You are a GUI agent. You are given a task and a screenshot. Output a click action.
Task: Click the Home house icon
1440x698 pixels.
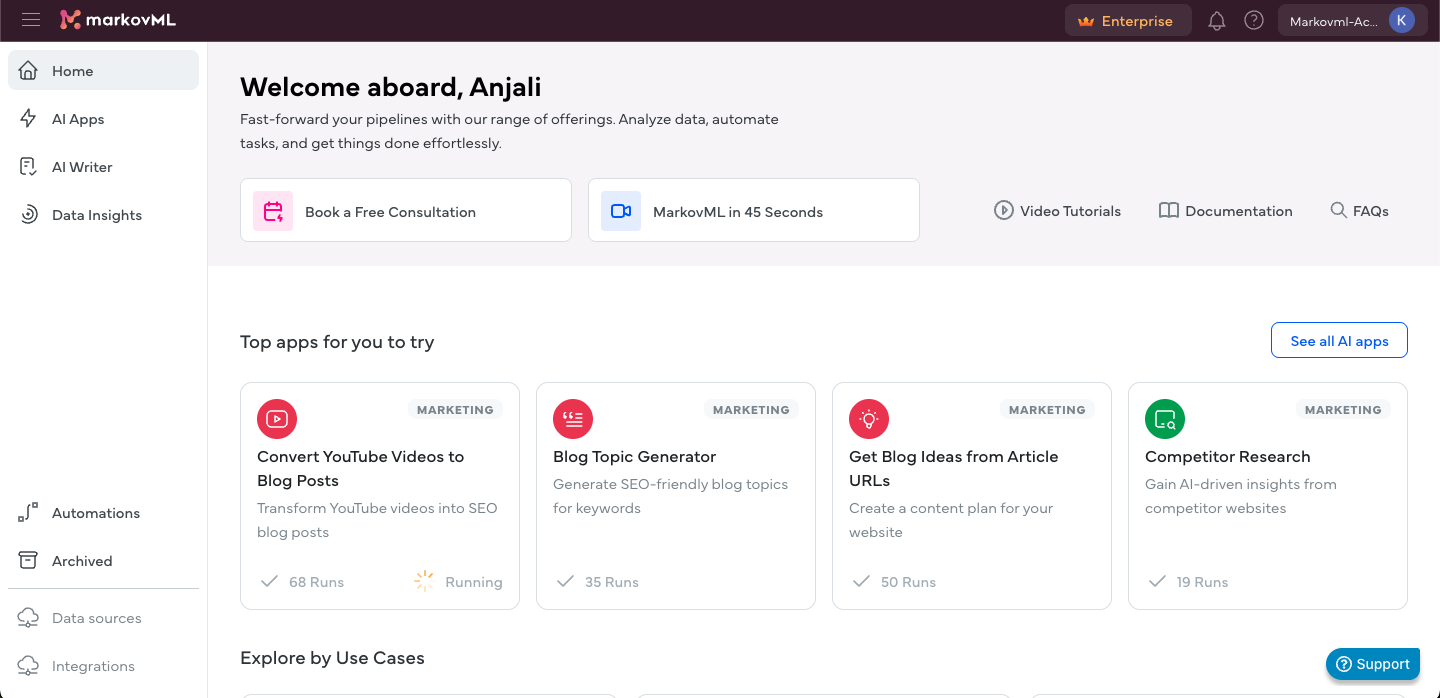point(29,71)
